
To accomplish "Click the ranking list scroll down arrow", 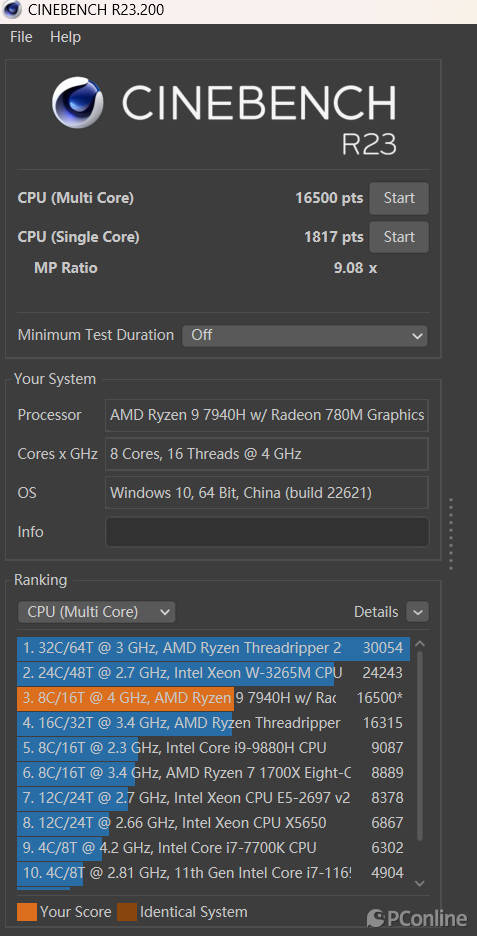I will (420, 883).
